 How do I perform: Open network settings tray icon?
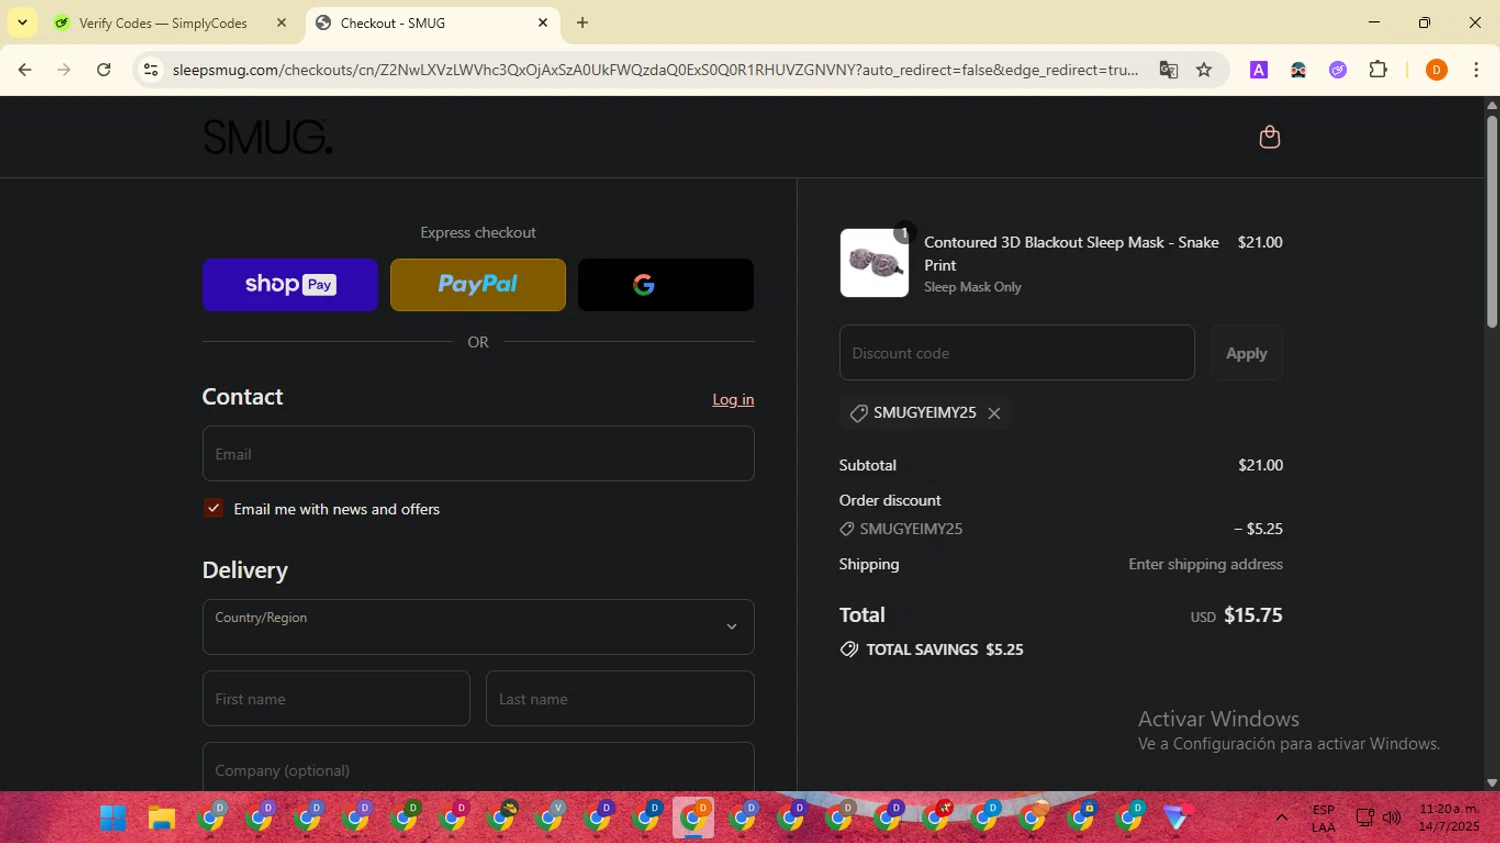tap(1364, 818)
